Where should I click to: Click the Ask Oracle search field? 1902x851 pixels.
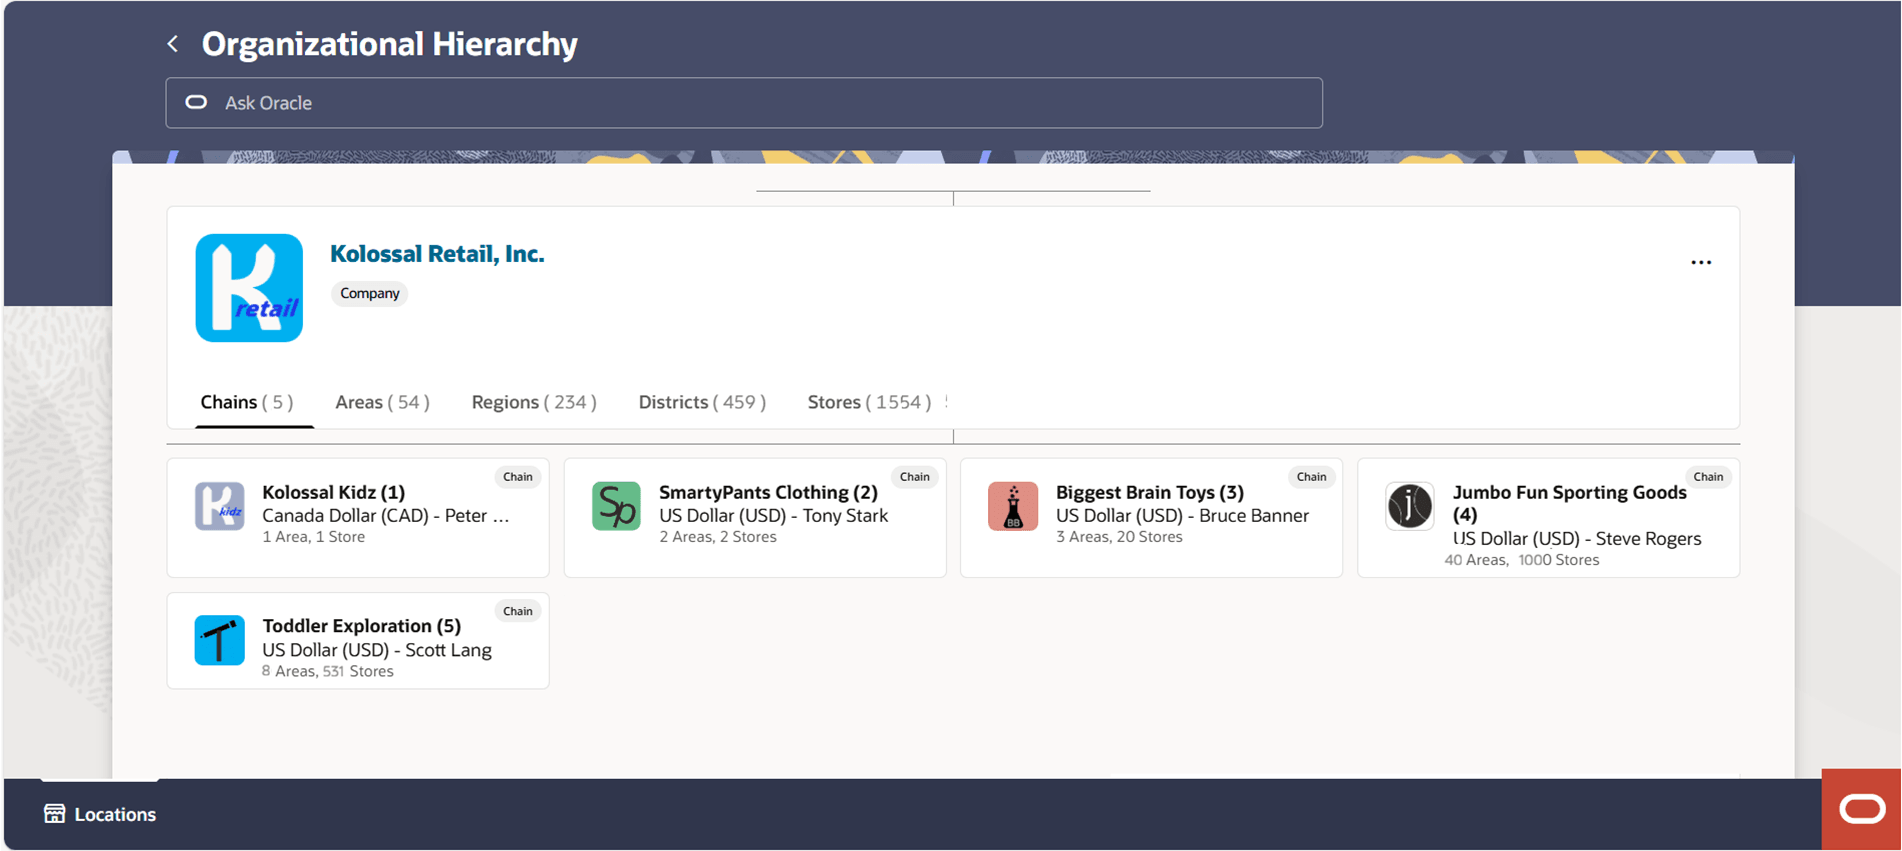click(744, 103)
